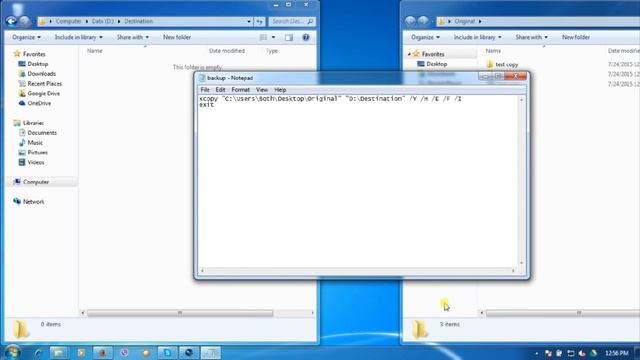Image resolution: width=640 pixels, height=360 pixels.
Task: Click New folder in Original window
Action: pyautogui.click(x=576, y=37)
